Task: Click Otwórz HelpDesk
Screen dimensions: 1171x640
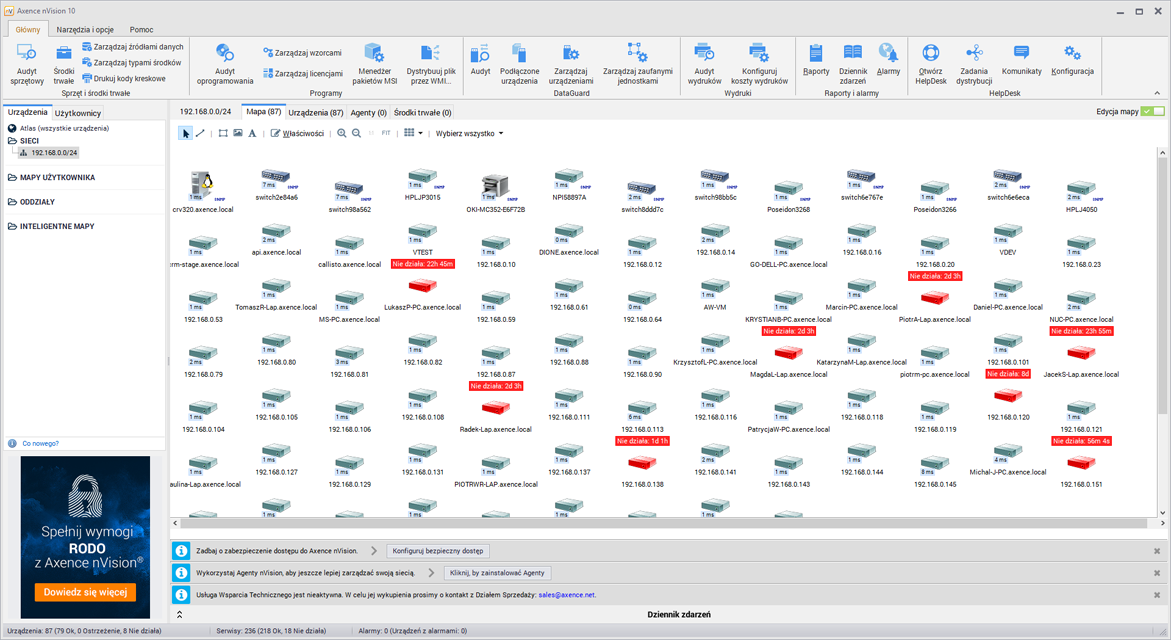Action: coord(931,64)
